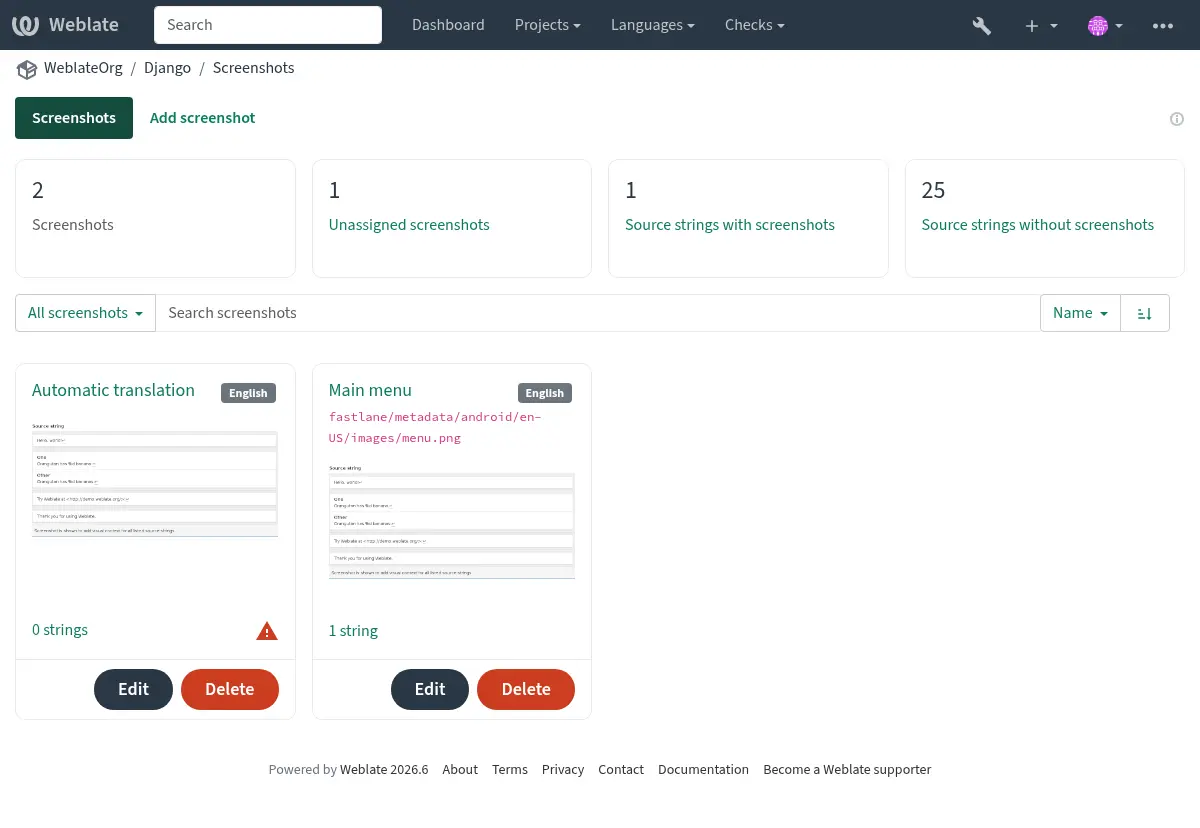Open the three-dots more menu
Viewport: 1200px width, 828px height.
(x=1163, y=26)
